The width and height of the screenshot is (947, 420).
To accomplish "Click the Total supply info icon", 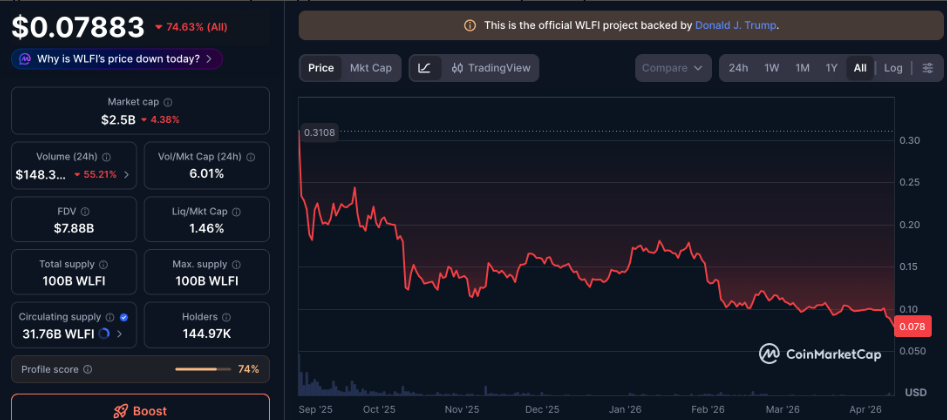I will [103, 264].
